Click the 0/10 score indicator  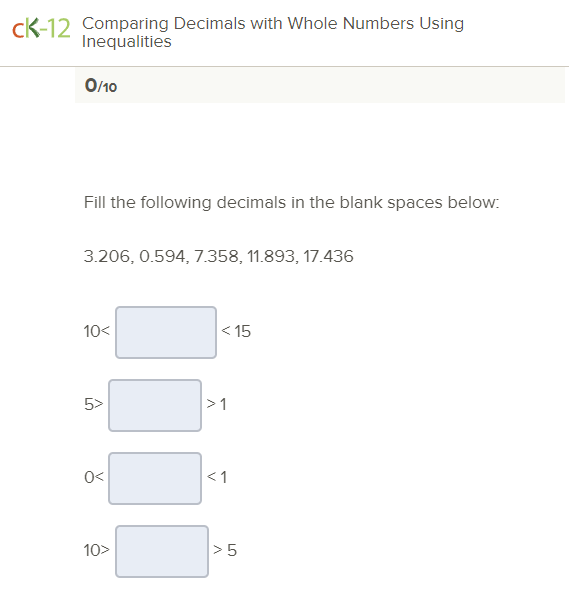tap(101, 86)
